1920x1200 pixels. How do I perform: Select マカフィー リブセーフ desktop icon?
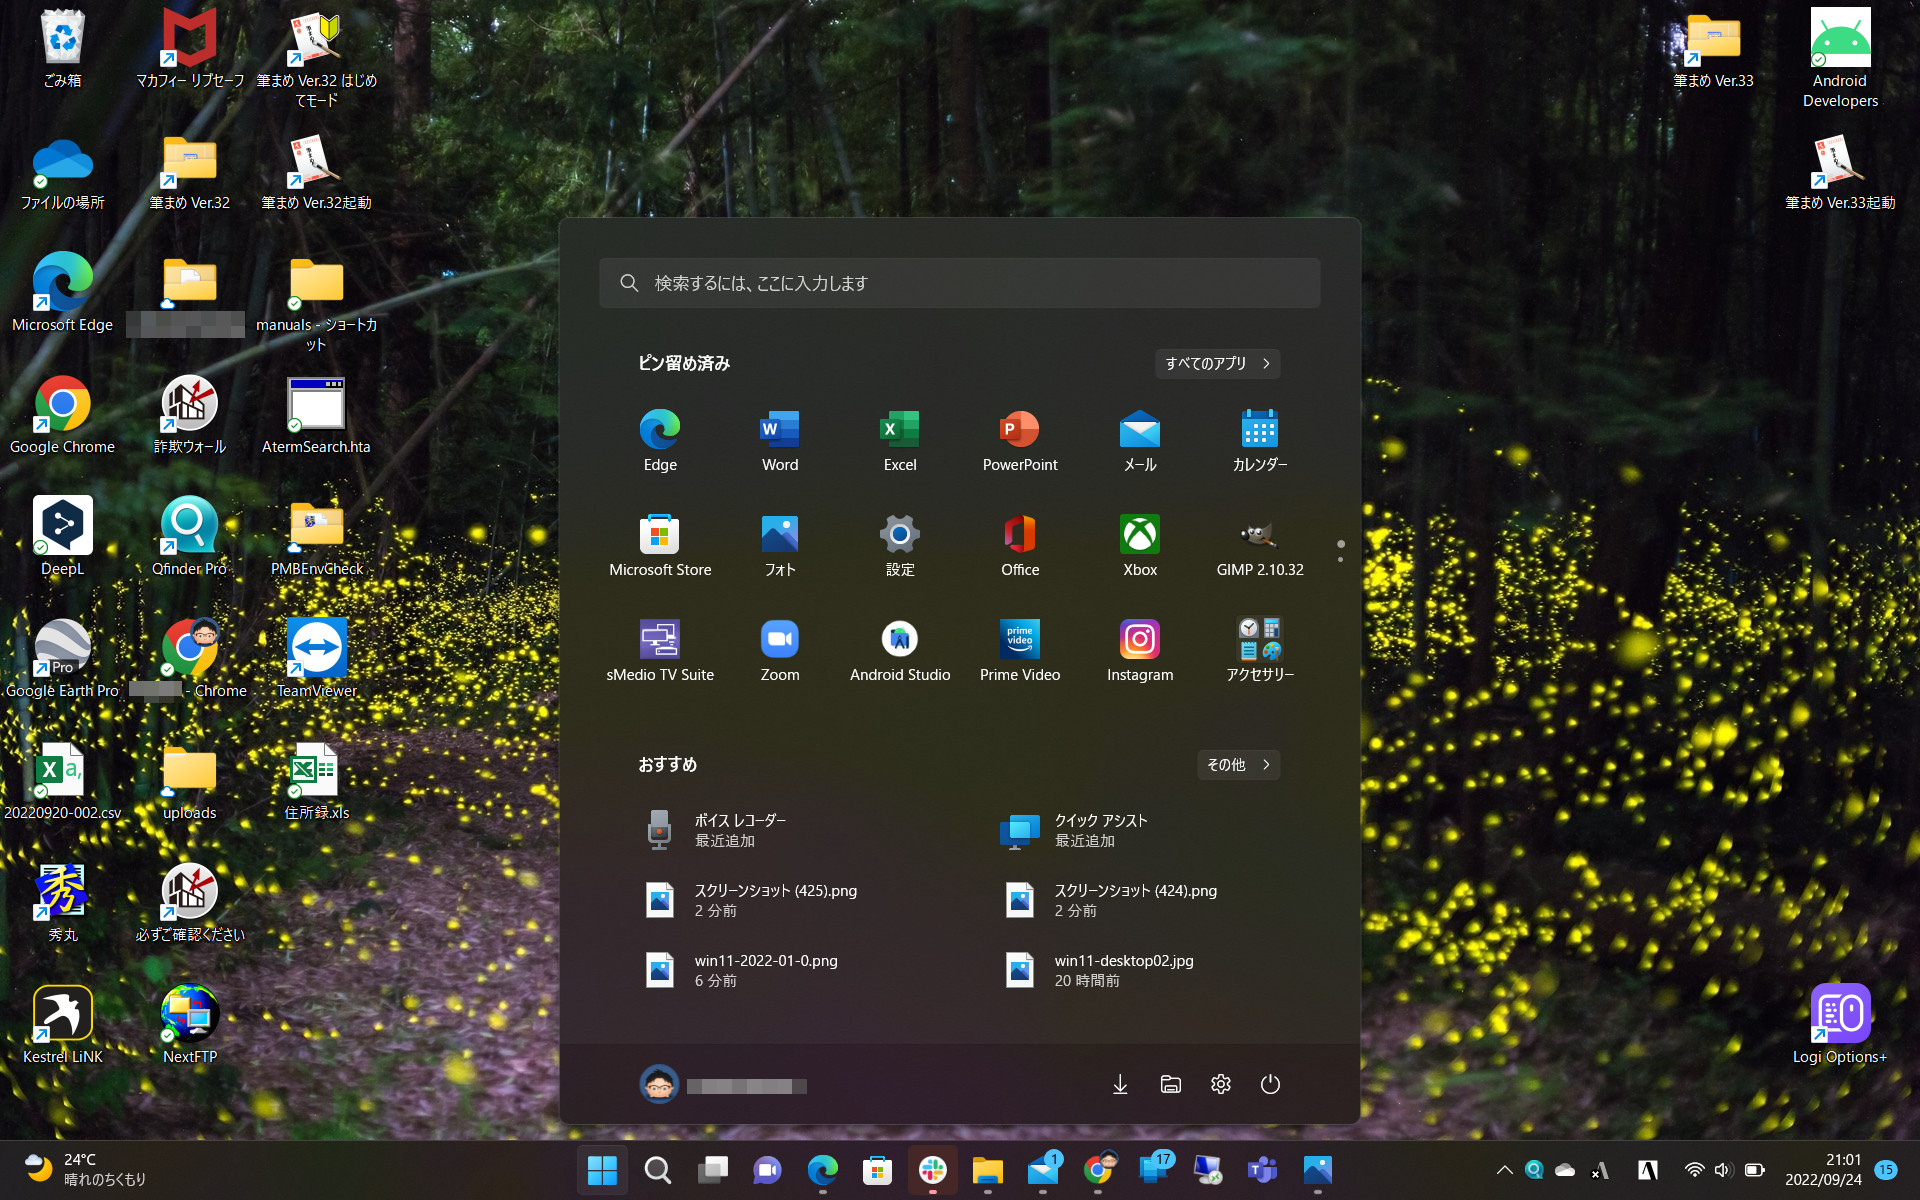coord(189,48)
